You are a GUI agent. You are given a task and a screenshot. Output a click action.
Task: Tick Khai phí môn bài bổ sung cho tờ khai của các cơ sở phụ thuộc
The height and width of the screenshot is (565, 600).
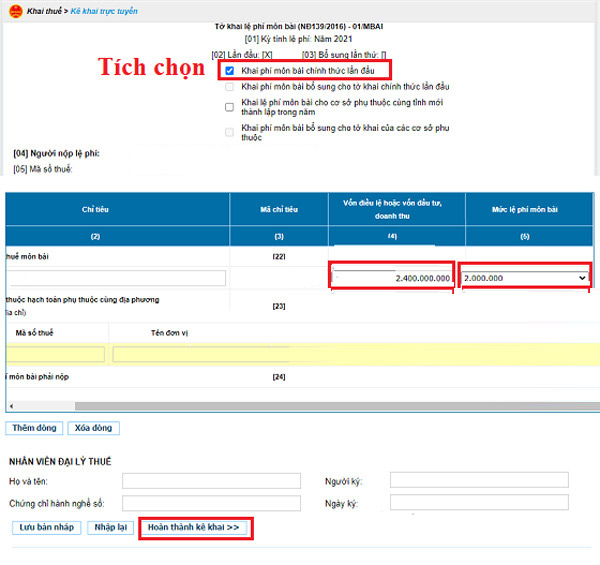[x=230, y=132]
